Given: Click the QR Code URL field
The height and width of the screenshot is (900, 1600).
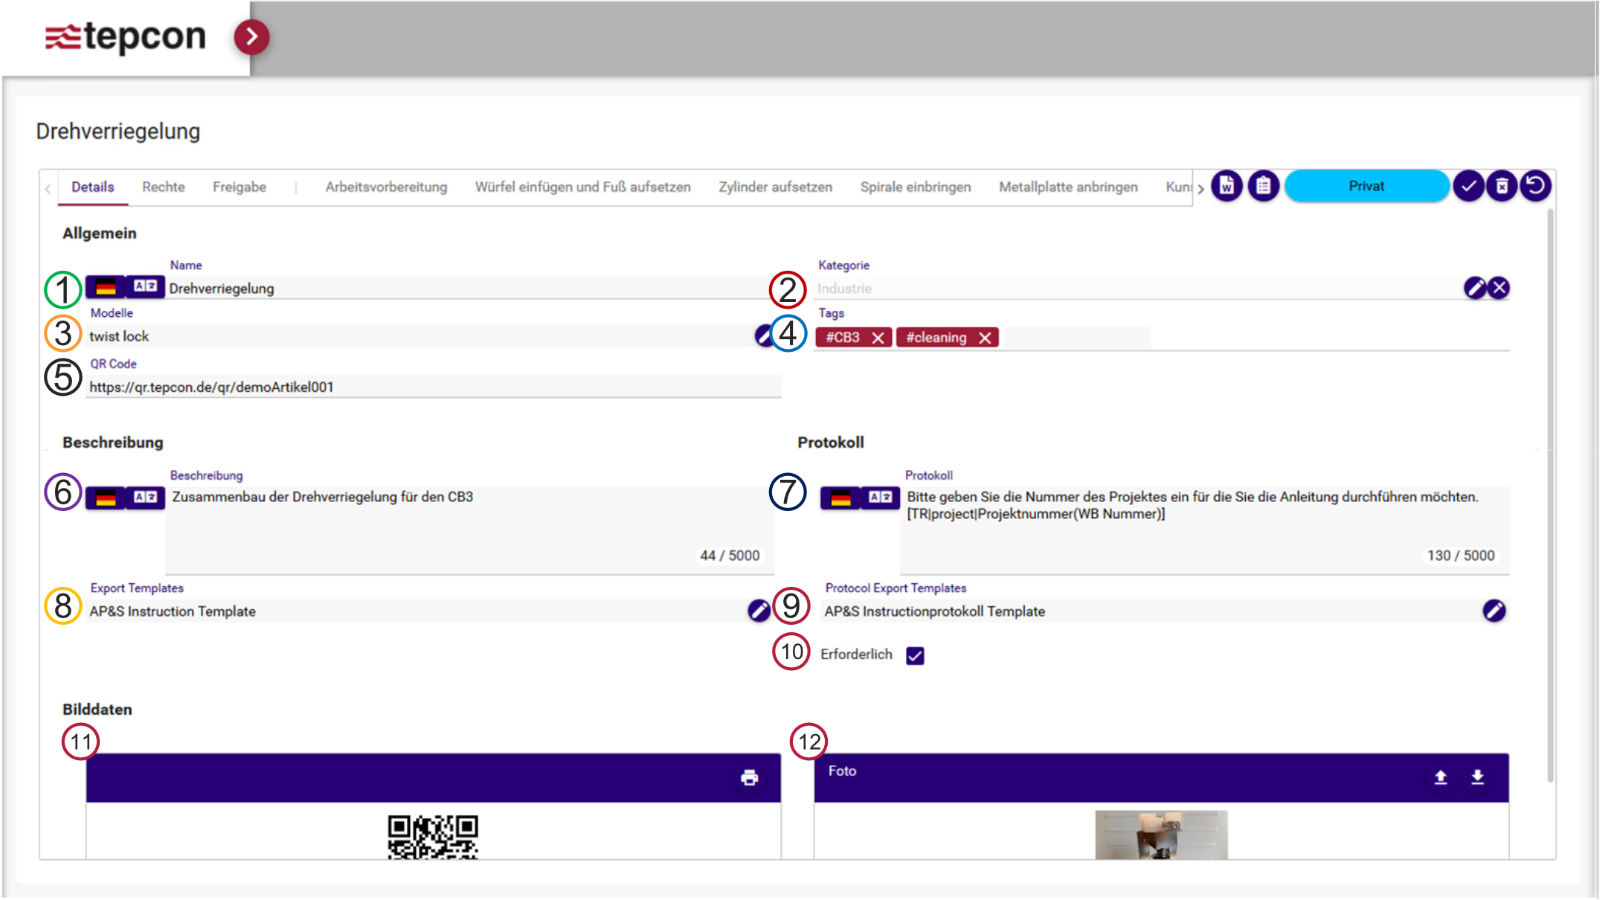Looking at the screenshot, I should click(x=432, y=387).
